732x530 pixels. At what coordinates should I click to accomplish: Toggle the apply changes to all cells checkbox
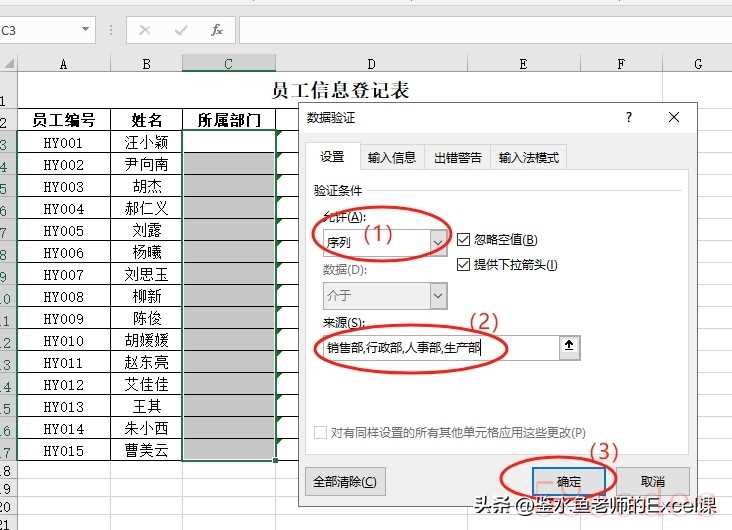click(x=320, y=432)
